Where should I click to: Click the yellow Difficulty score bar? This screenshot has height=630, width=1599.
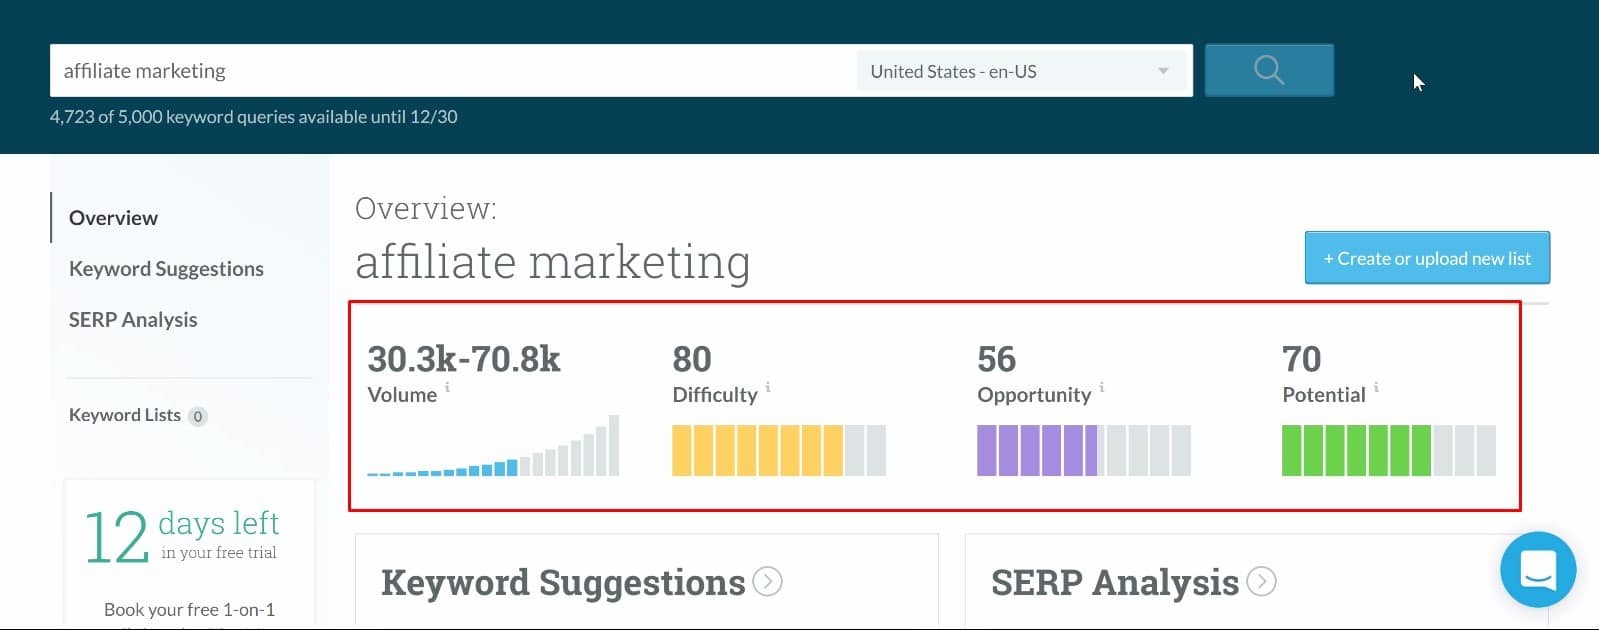pos(779,450)
